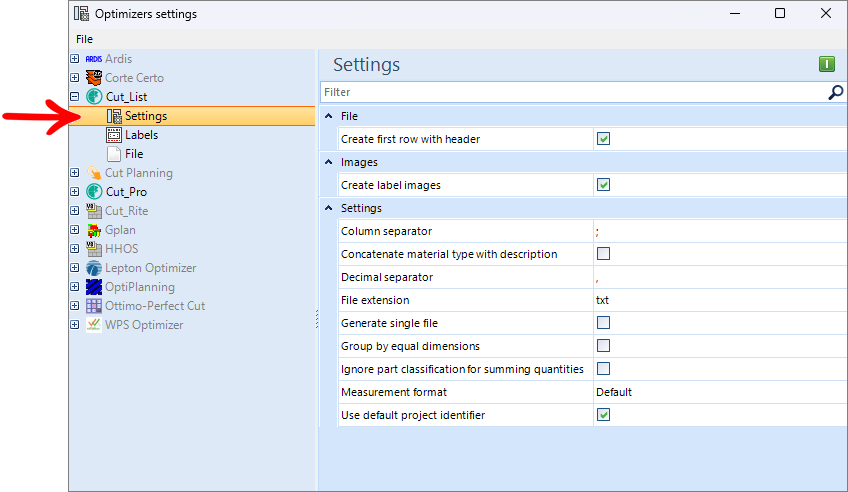This screenshot has height=492, width=848.
Task: Maximize the Optimizers settings window
Action: [x=780, y=13]
